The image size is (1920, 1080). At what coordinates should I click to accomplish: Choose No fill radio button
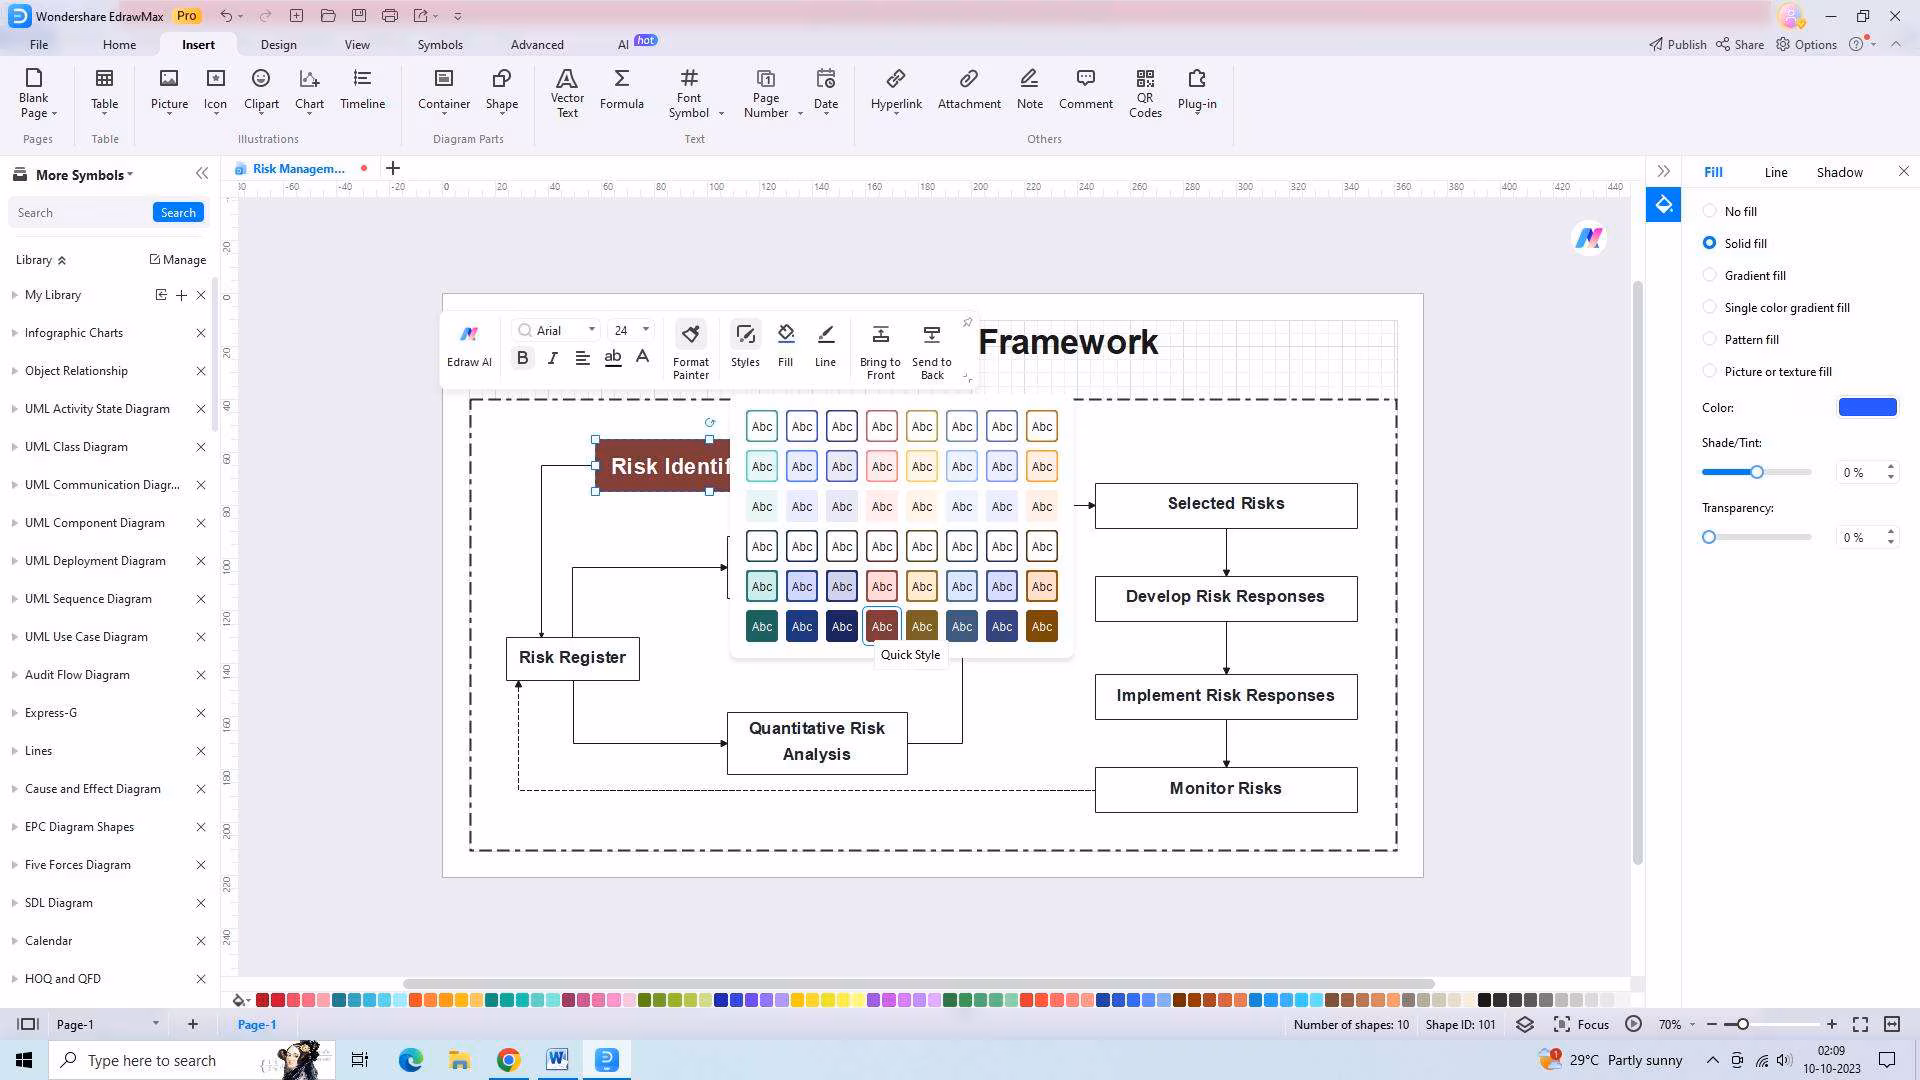tap(1710, 211)
